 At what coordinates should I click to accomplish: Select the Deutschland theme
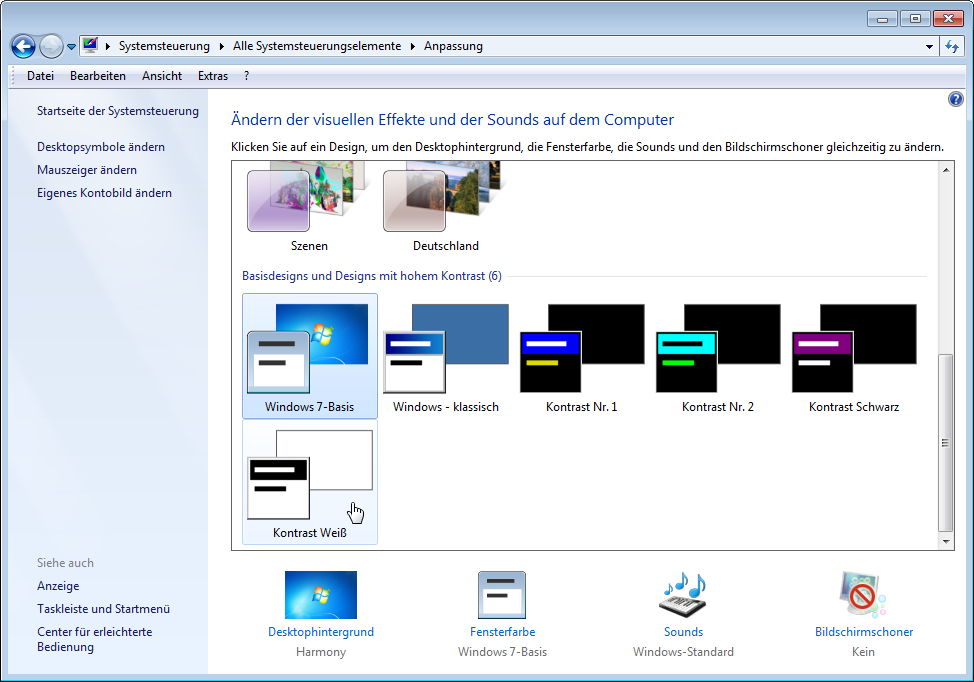pyautogui.click(x=445, y=208)
